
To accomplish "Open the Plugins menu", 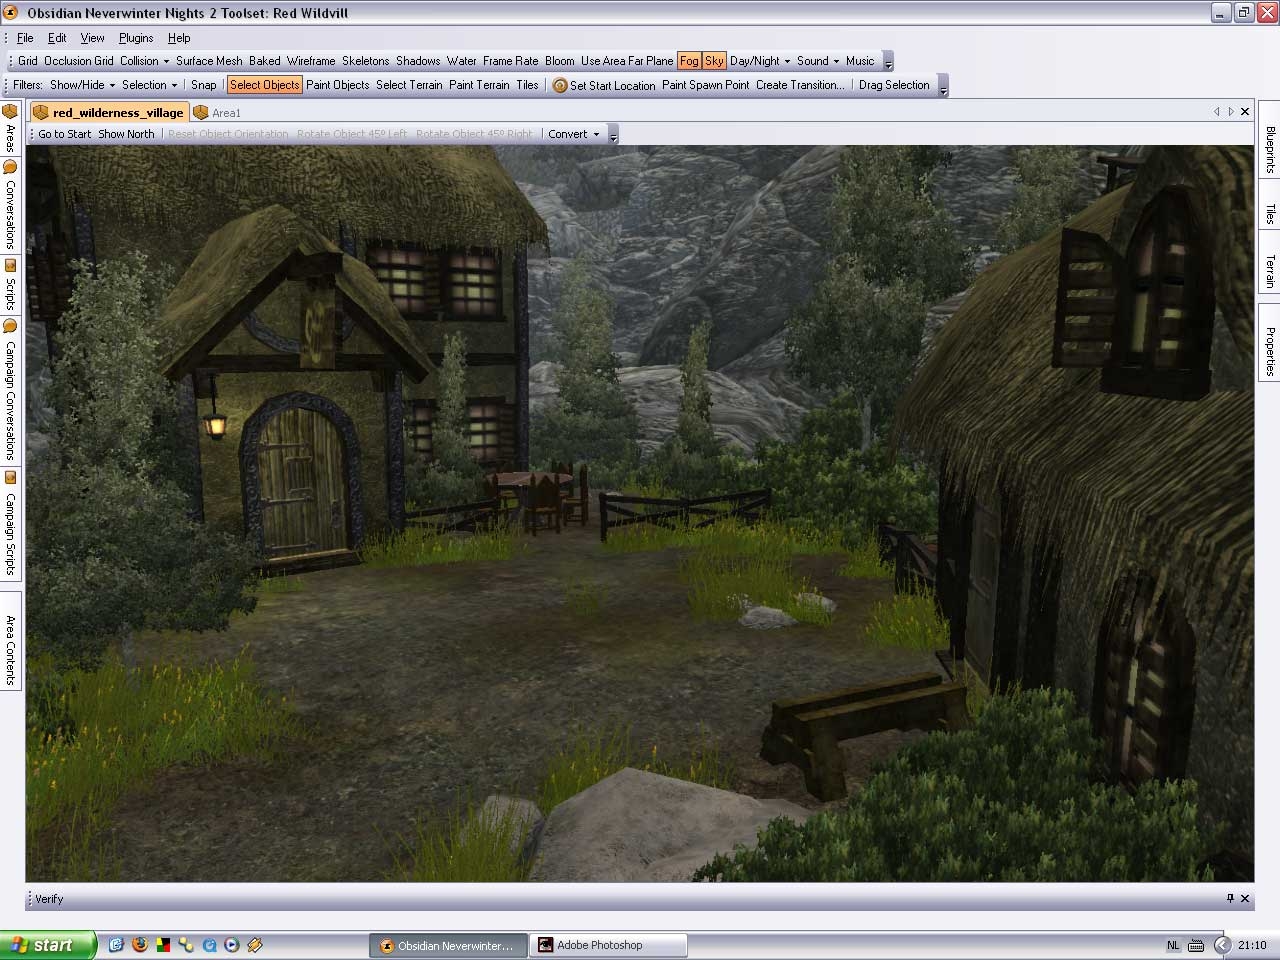I will pos(136,38).
